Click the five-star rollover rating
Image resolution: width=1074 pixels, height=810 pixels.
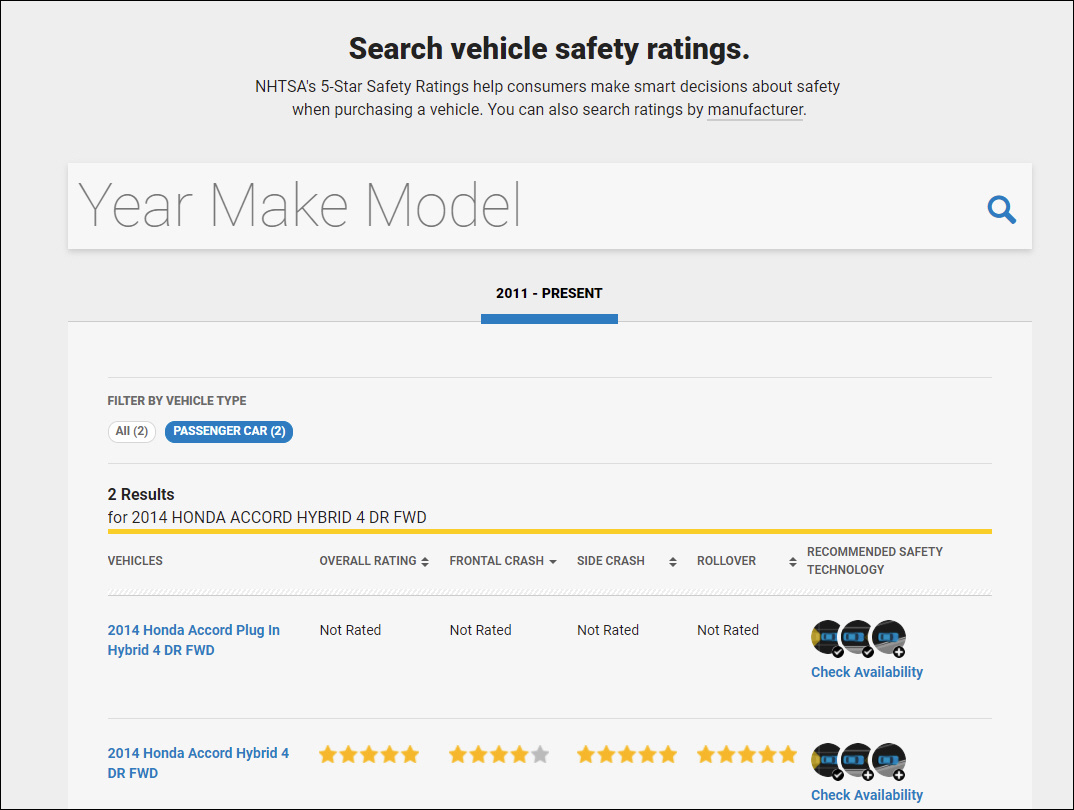point(747,755)
